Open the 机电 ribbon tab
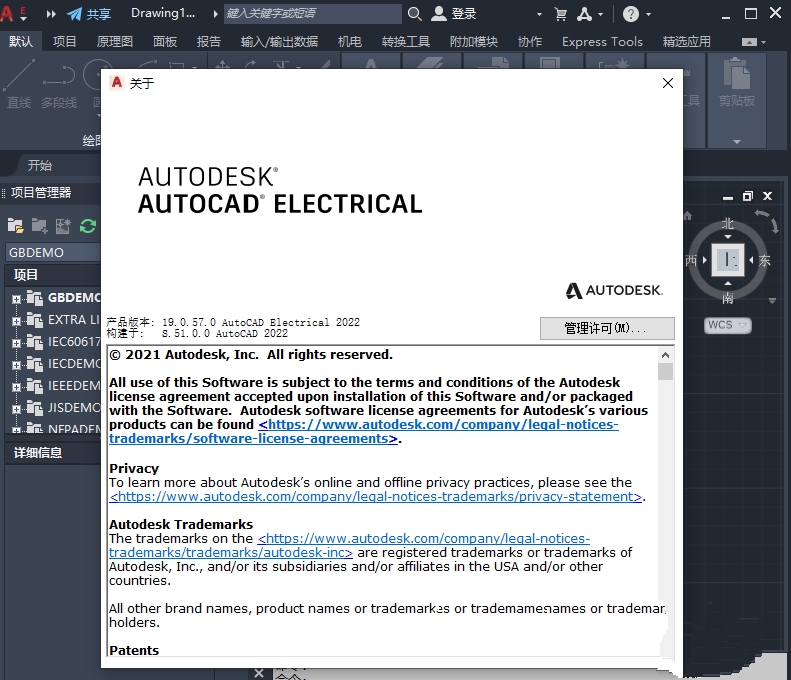 (x=350, y=41)
